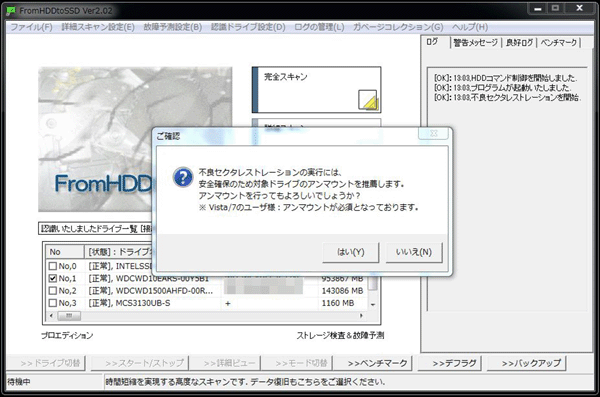Click the No column header

[x=65, y=252]
